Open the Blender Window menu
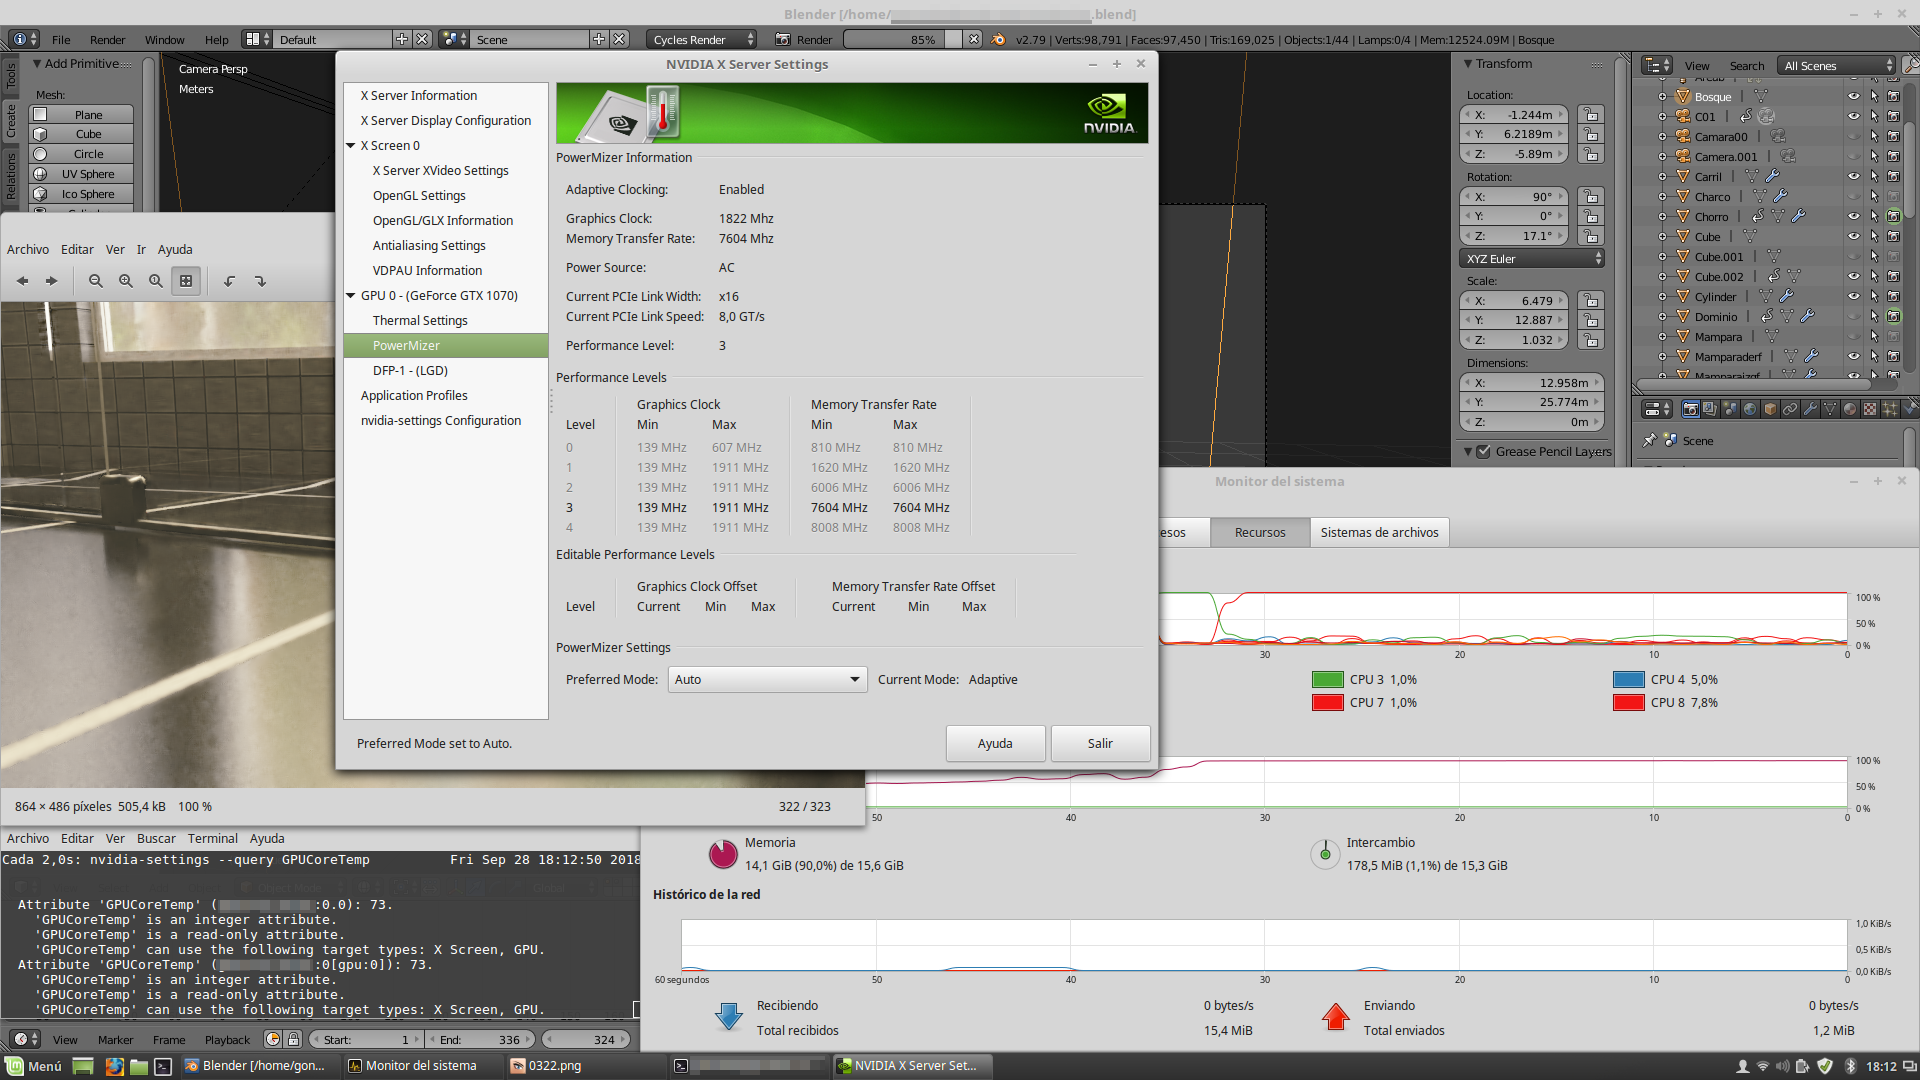The width and height of the screenshot is (1920, 1080). (164, 40)
